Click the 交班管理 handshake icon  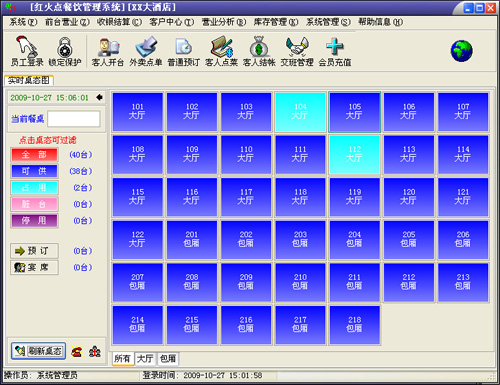click(297, 51)
